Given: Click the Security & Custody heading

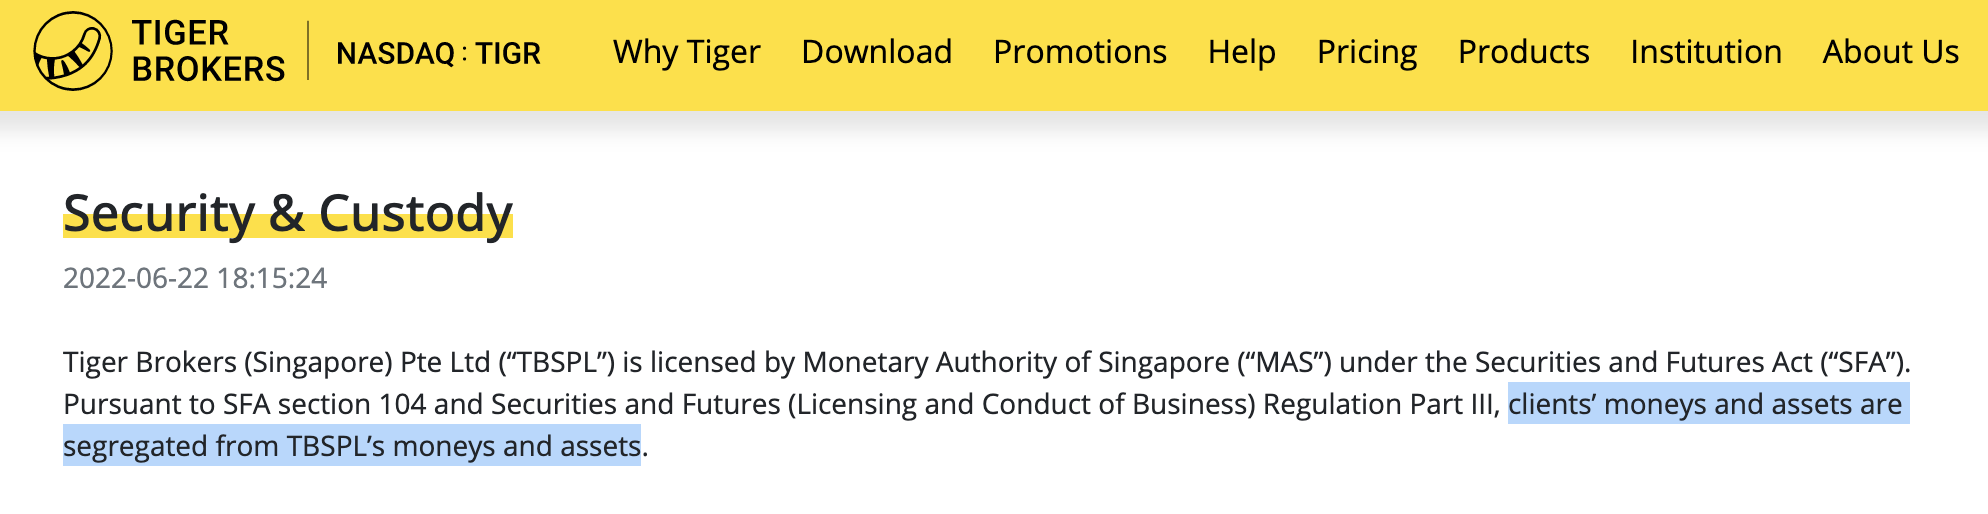Looking at the screenshot, I should 288,213.
